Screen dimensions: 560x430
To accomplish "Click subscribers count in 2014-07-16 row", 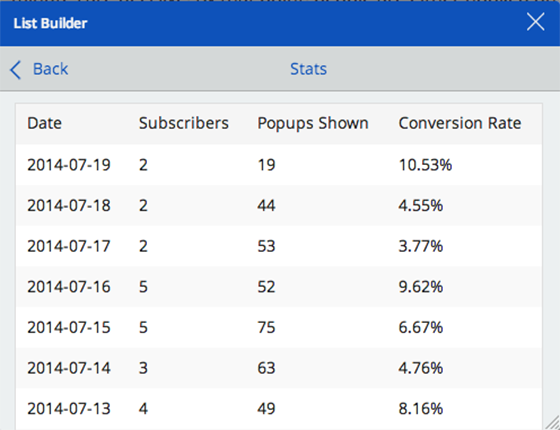I will [x=143, y=287].
